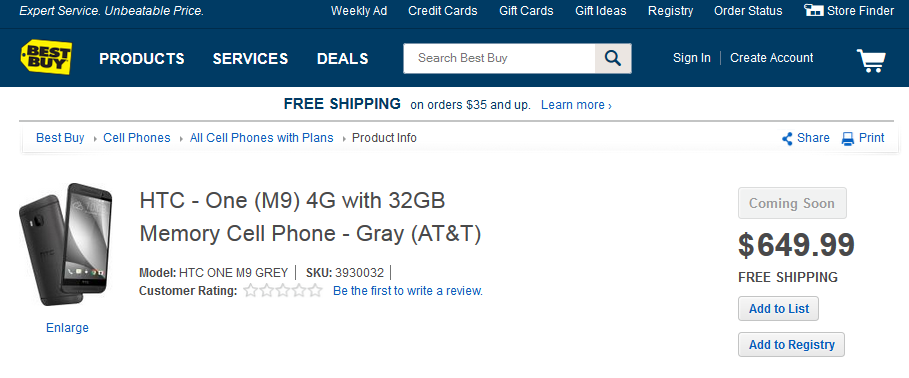The width and height of the screenshot is (909, 378).
Task: Click the Print printer icon
Action: (848, 139)
